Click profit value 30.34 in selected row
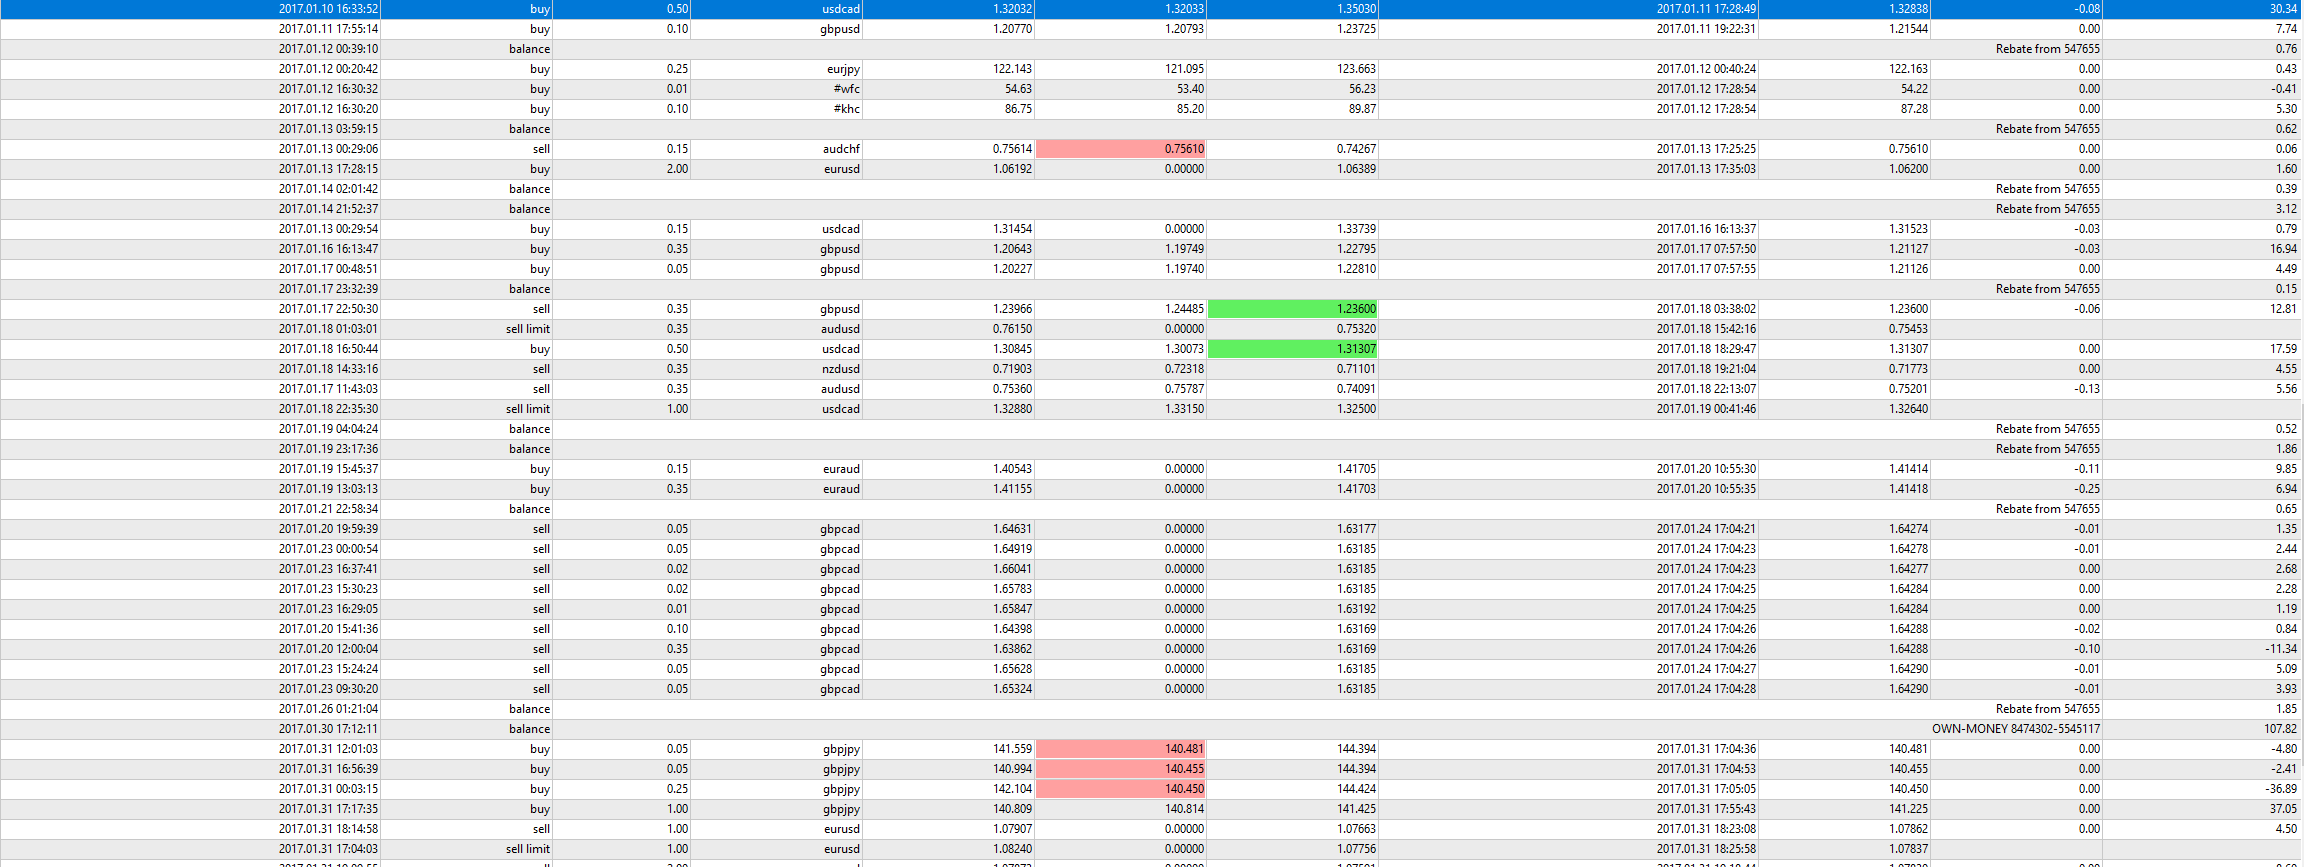The width and height of the screenshot is (2304, 867). tap(2283, 9)
